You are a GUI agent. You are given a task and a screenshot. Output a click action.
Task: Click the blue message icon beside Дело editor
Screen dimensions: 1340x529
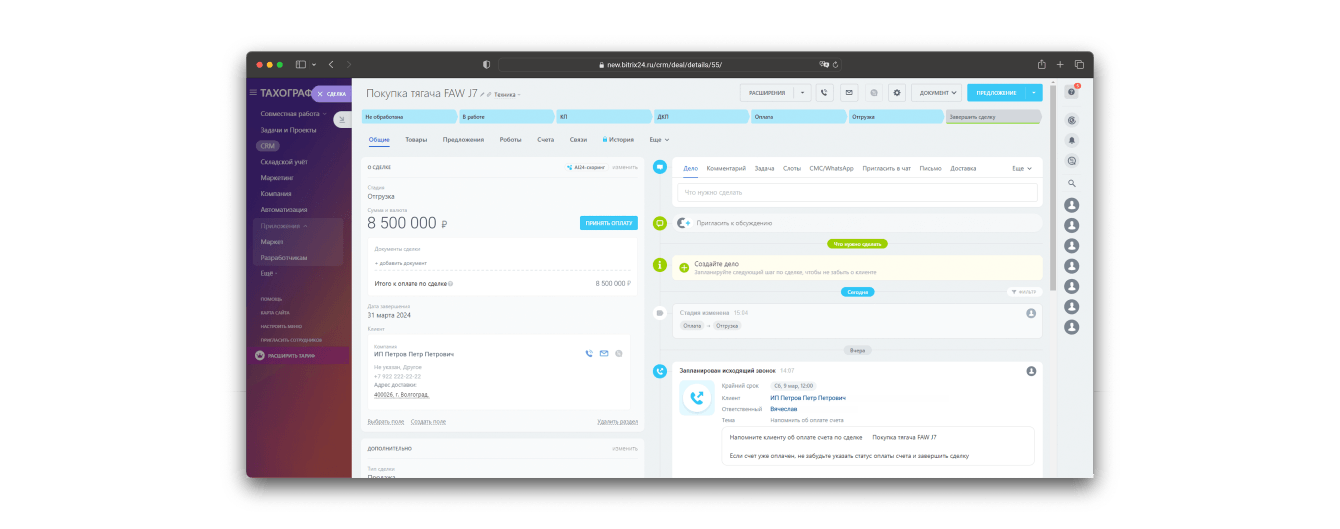tap(659, 167)
